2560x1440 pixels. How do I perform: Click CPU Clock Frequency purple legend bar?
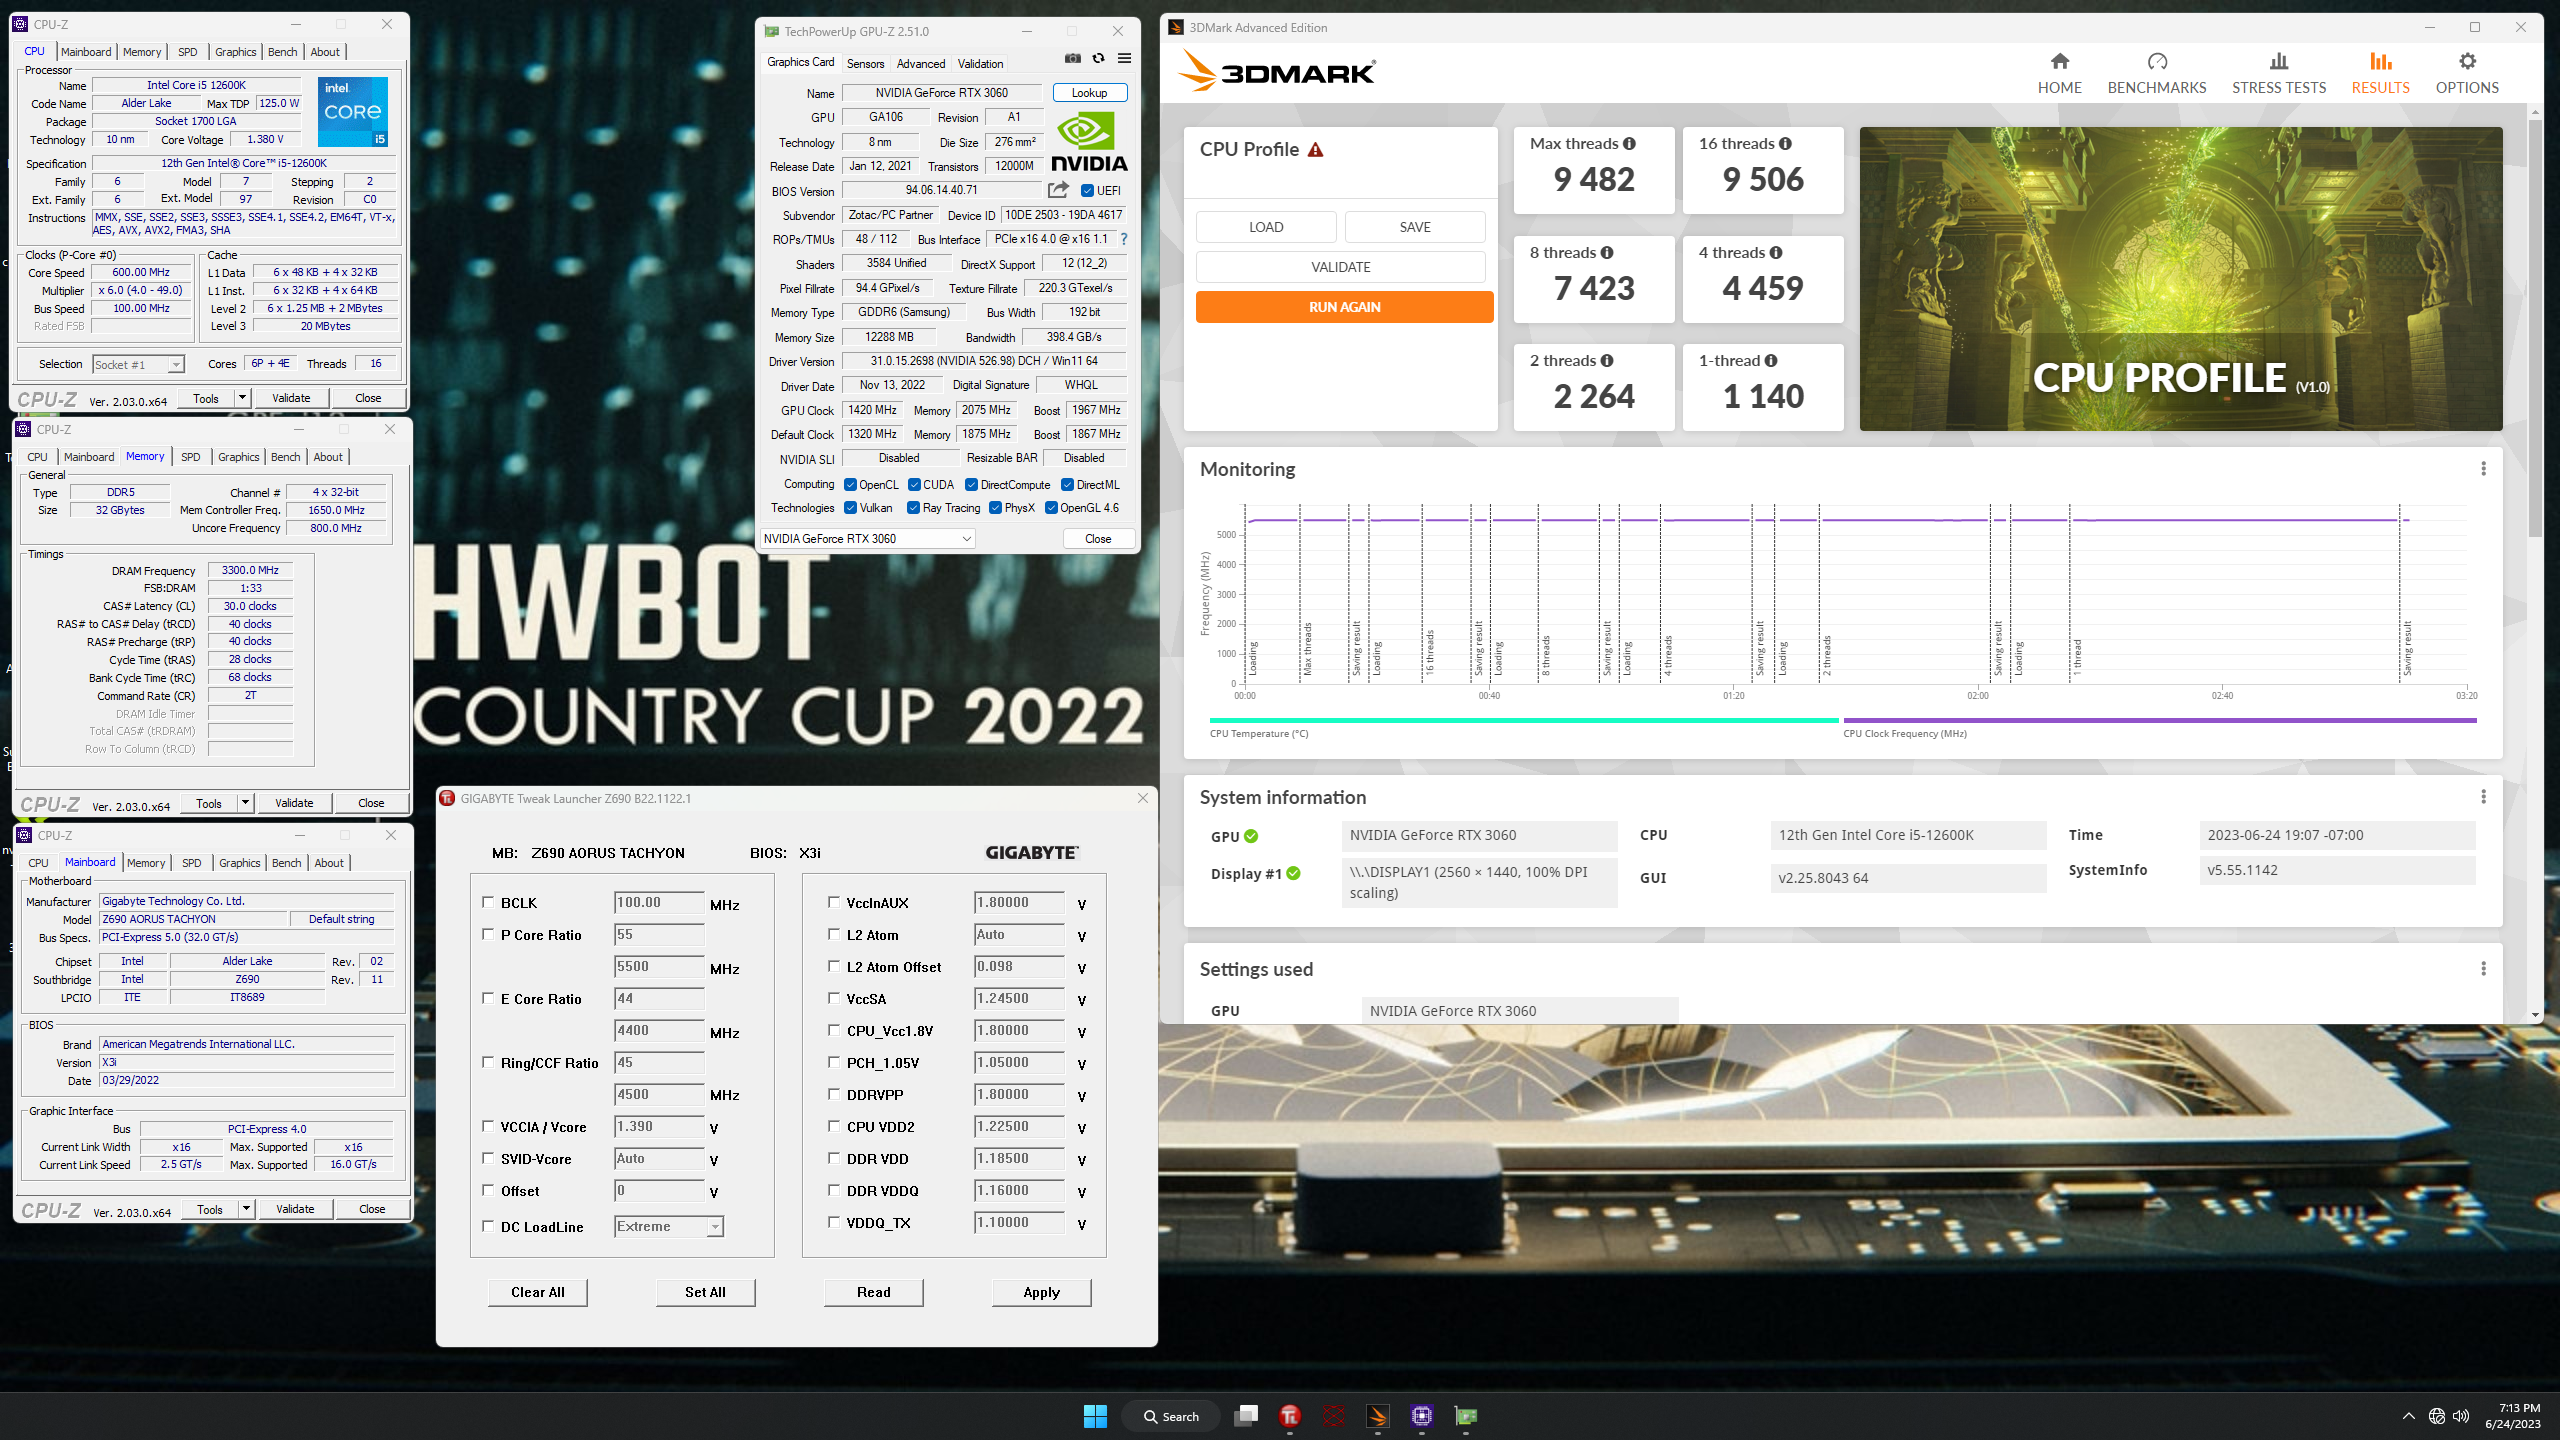pos(2160,720)
